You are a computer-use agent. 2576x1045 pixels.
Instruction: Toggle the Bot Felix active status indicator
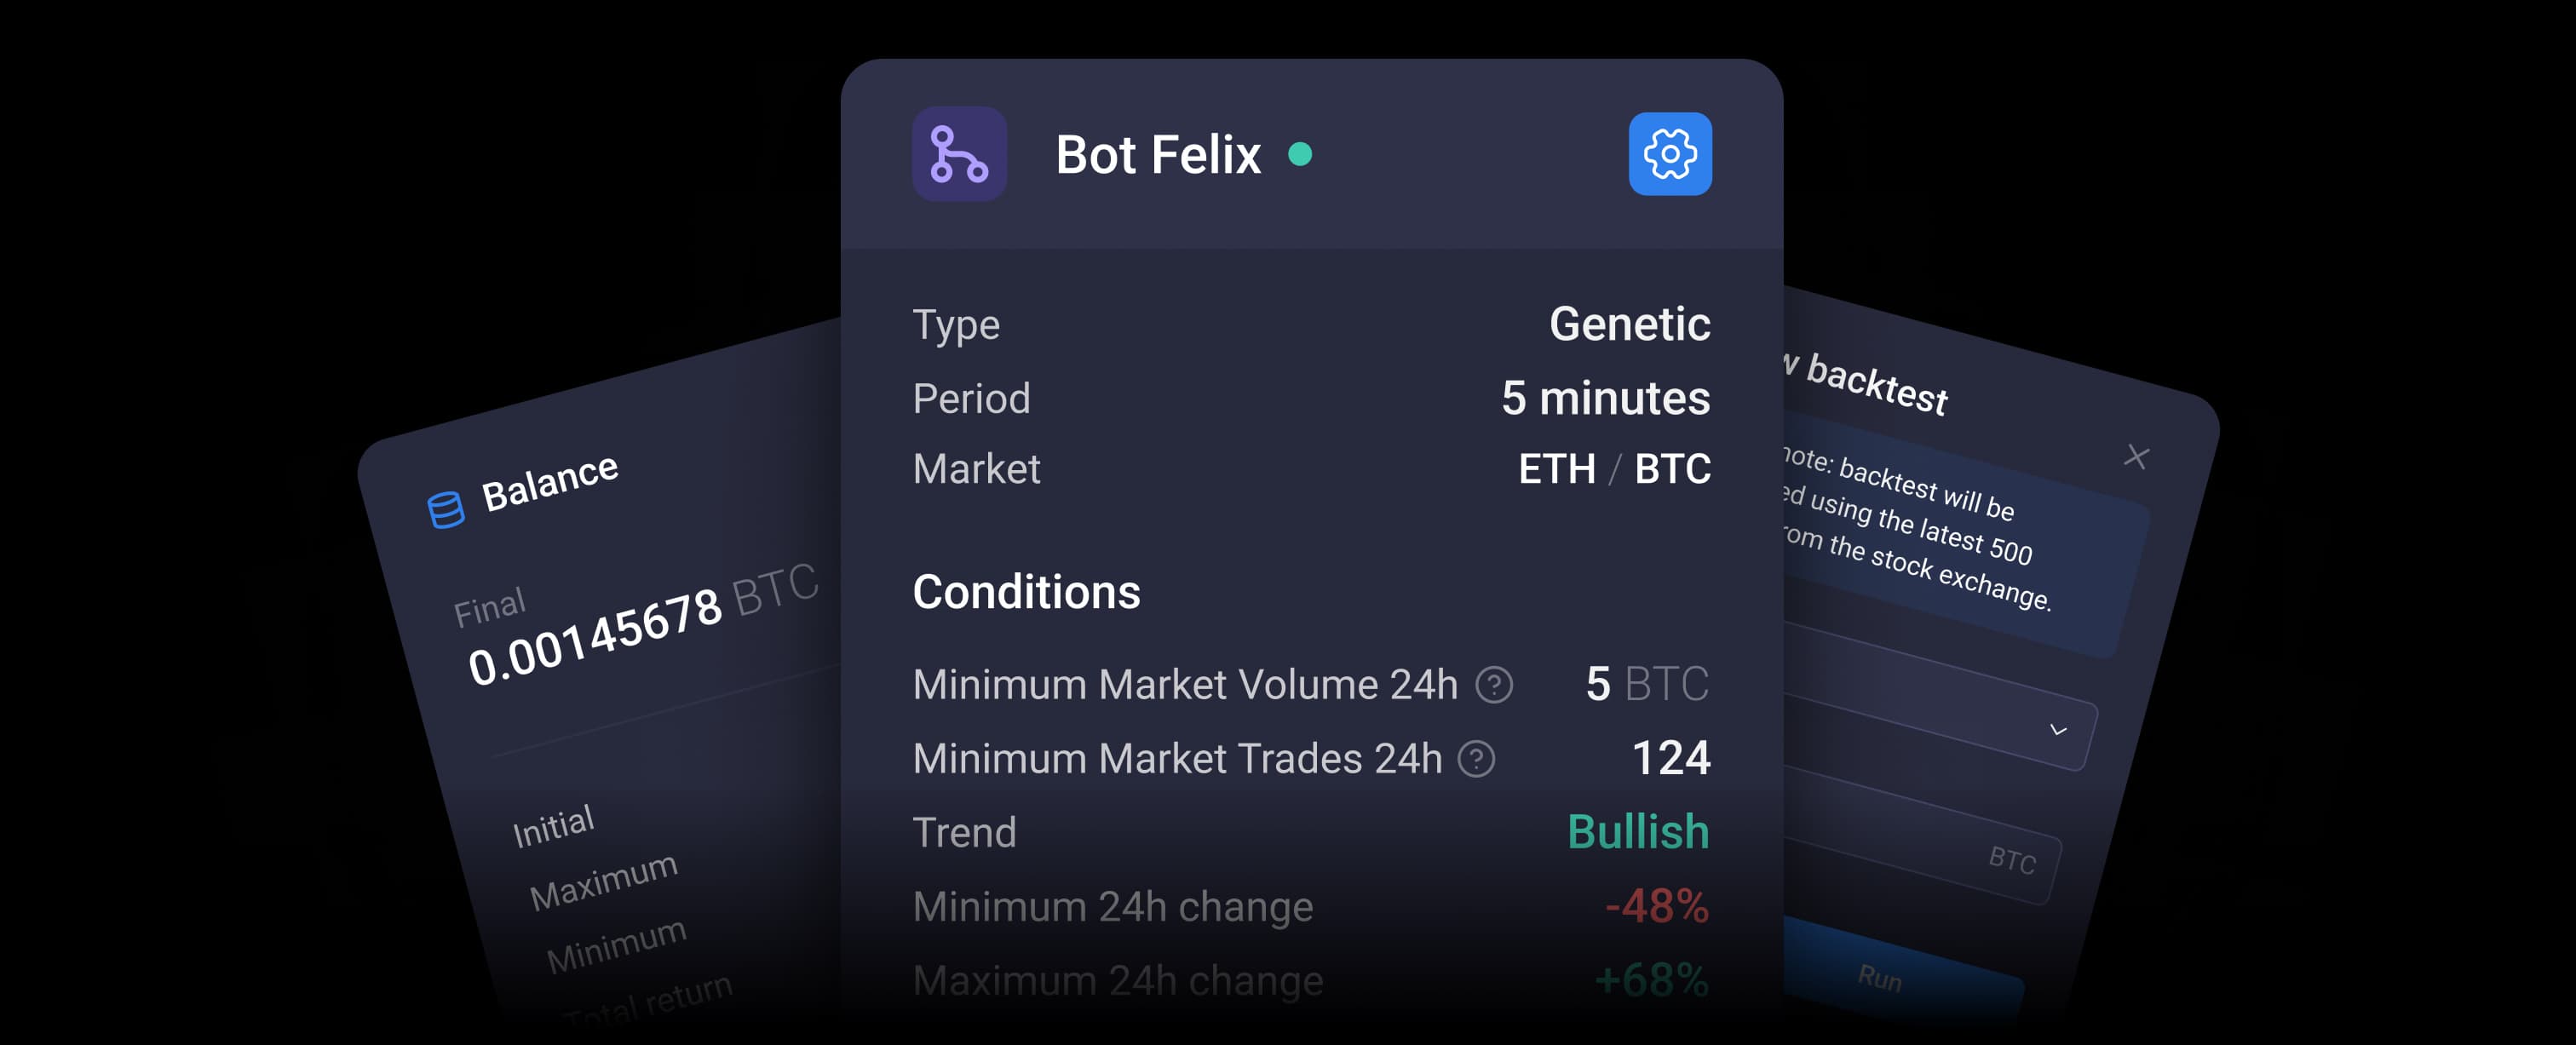(1302, 156)
